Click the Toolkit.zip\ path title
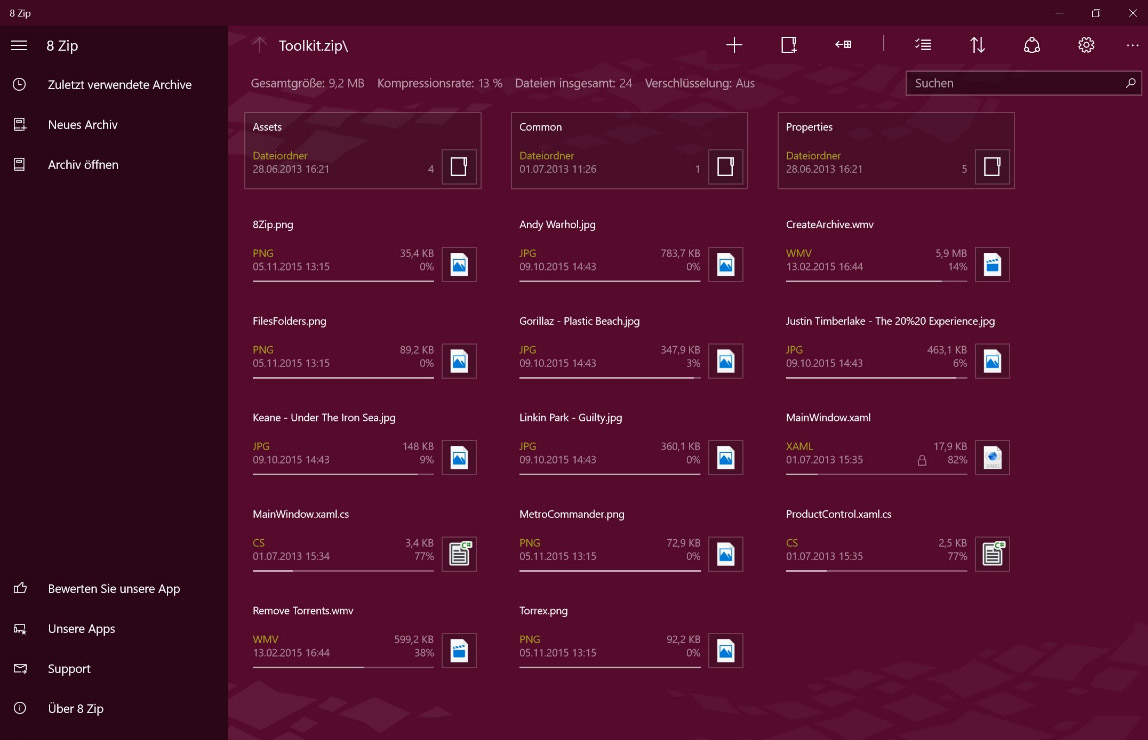This screenshot has height=740, width=1148. [x=313, y=45]
